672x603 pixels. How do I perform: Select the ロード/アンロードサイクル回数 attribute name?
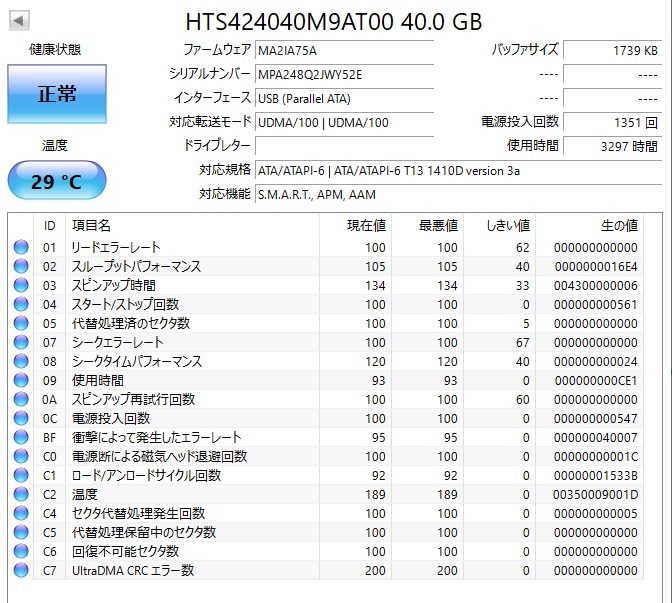[x=146, y=475]
